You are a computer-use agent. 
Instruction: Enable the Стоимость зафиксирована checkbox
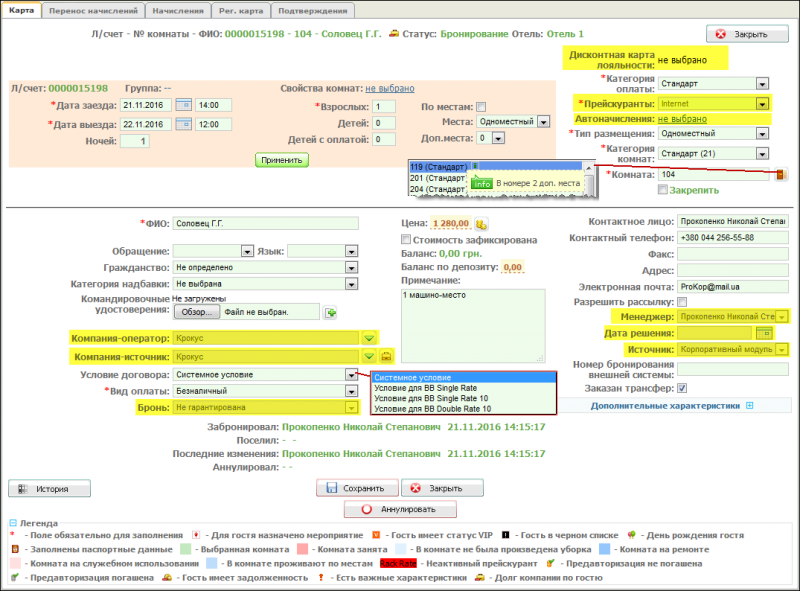tap(405, 240)
